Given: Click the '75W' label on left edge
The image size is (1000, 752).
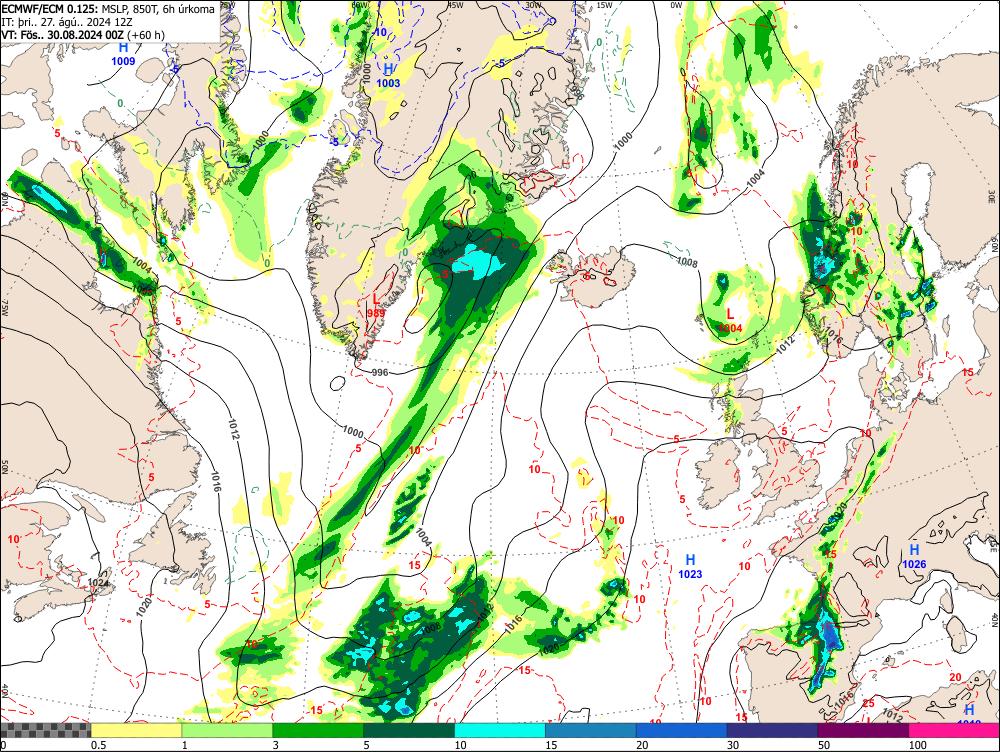Looking at the screenshot, I should pyautogui.click(x=4, y=308).
